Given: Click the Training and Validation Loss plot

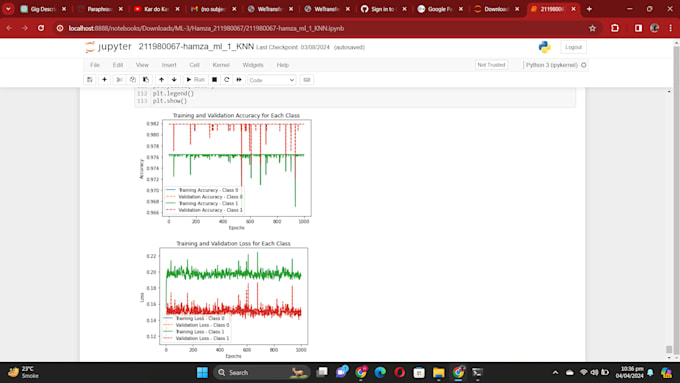Looking at the screenshot, I should click(223, 300).
